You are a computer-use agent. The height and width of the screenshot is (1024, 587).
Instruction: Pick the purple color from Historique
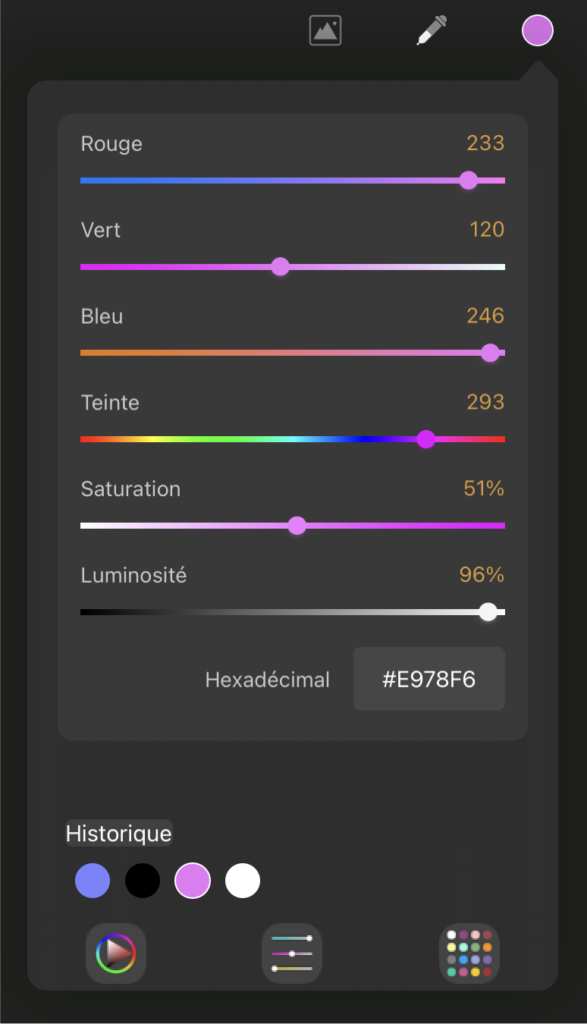[x=193, y=880]
